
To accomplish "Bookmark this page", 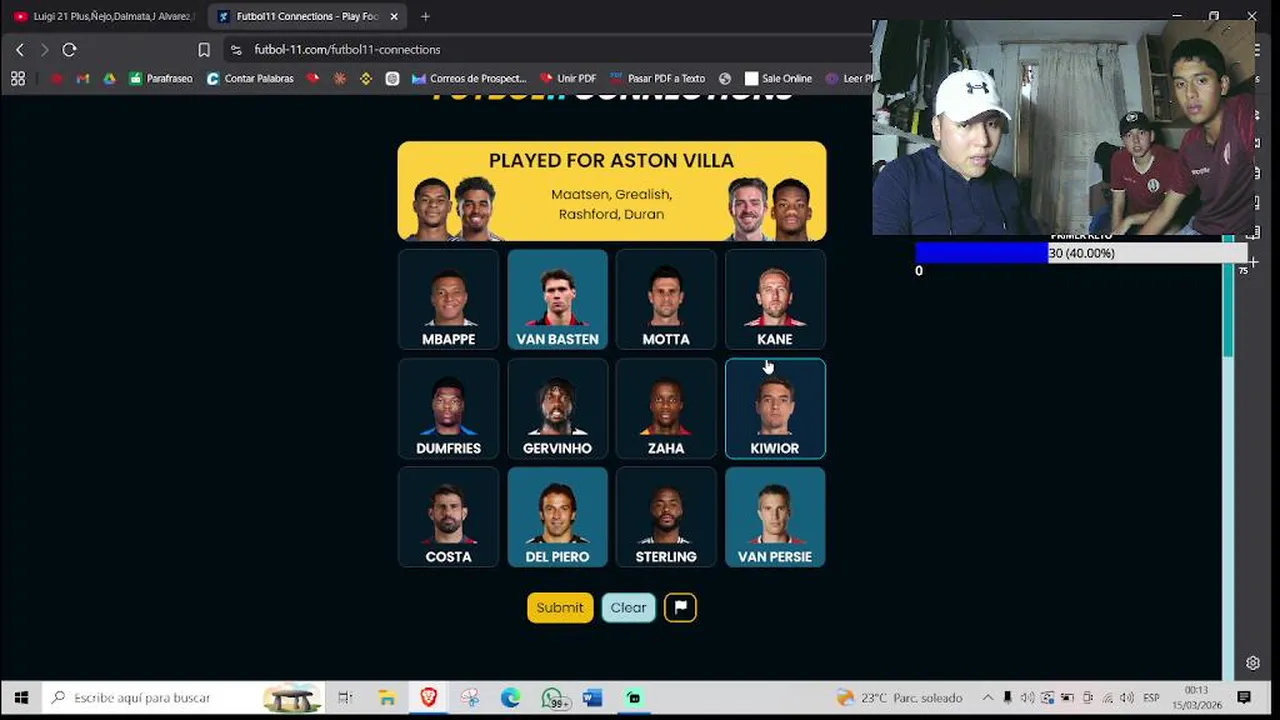I will tap(204, 49).
